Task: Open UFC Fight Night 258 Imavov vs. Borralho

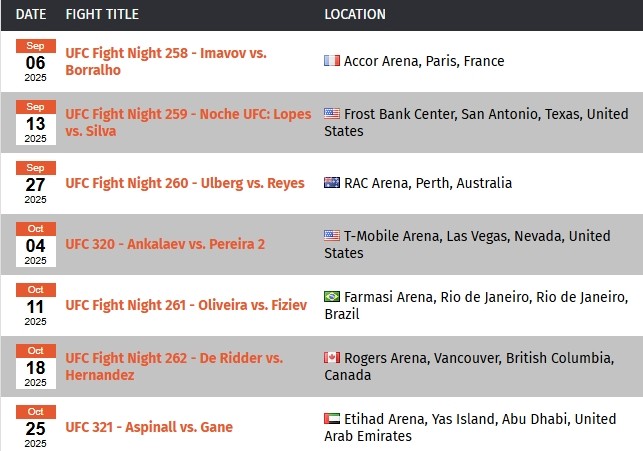Action: pos(166,62)
